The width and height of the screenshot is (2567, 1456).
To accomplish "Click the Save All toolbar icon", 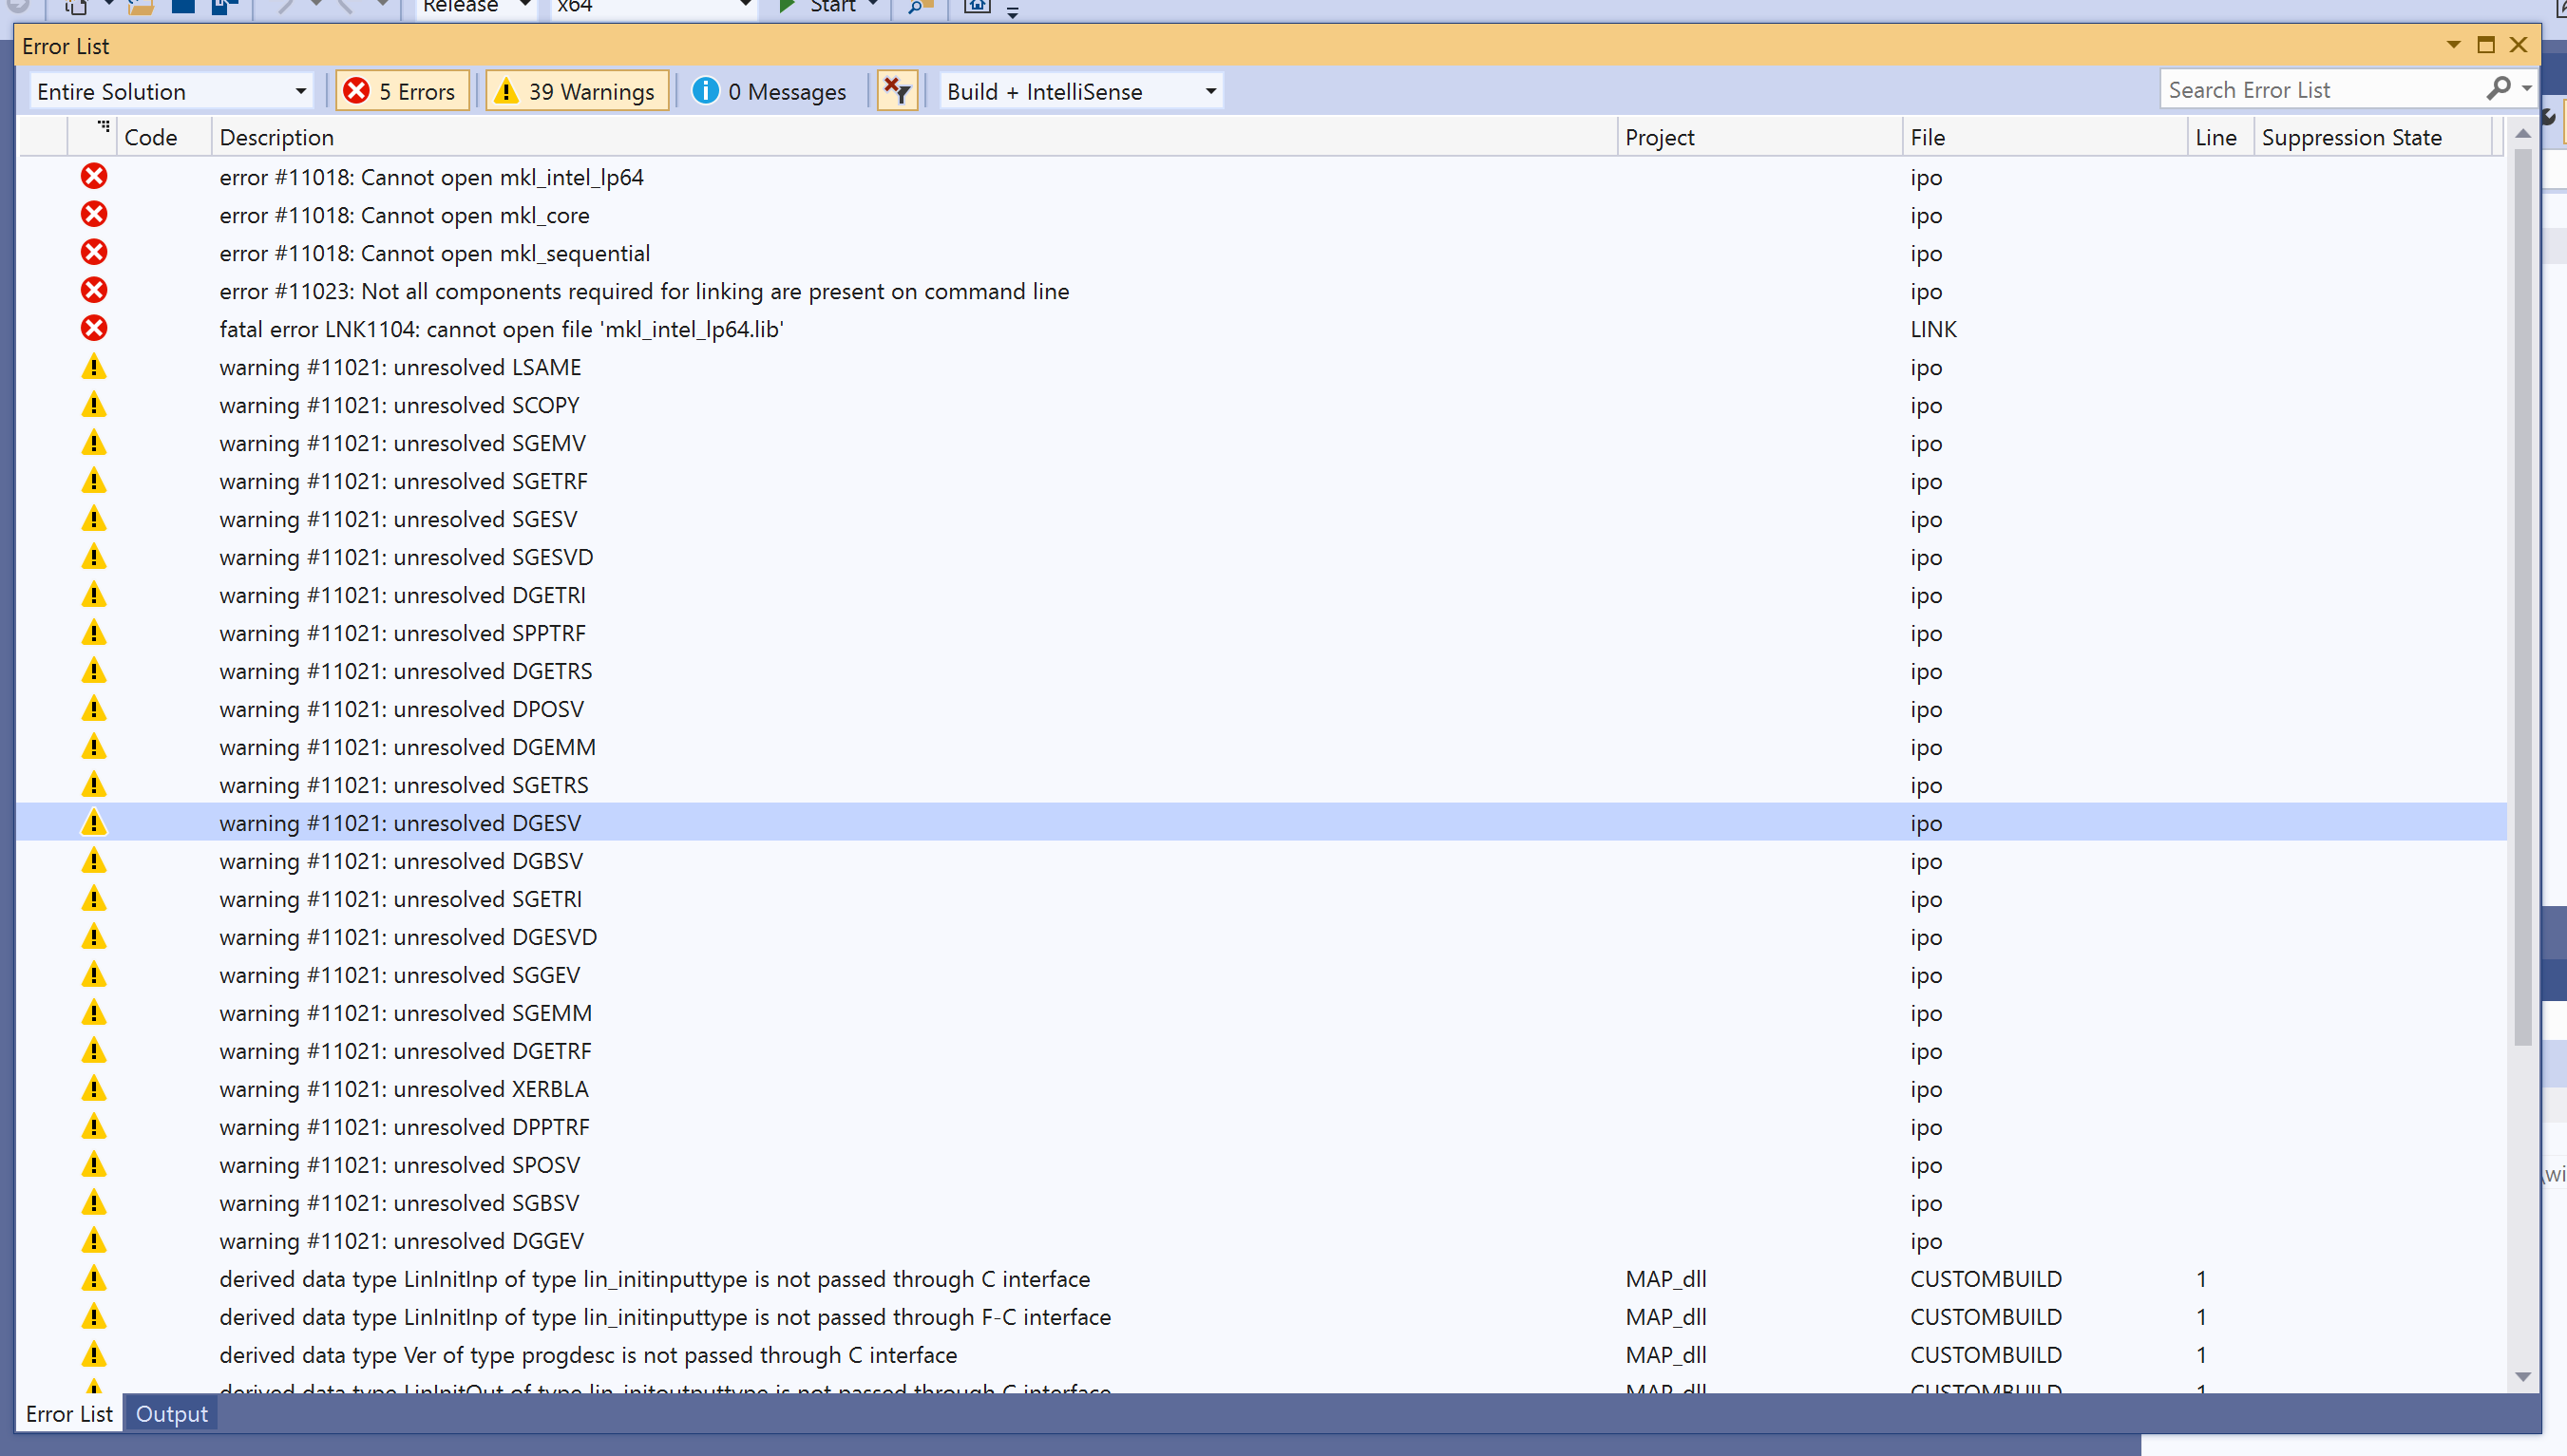I will (x=222, y=7).
